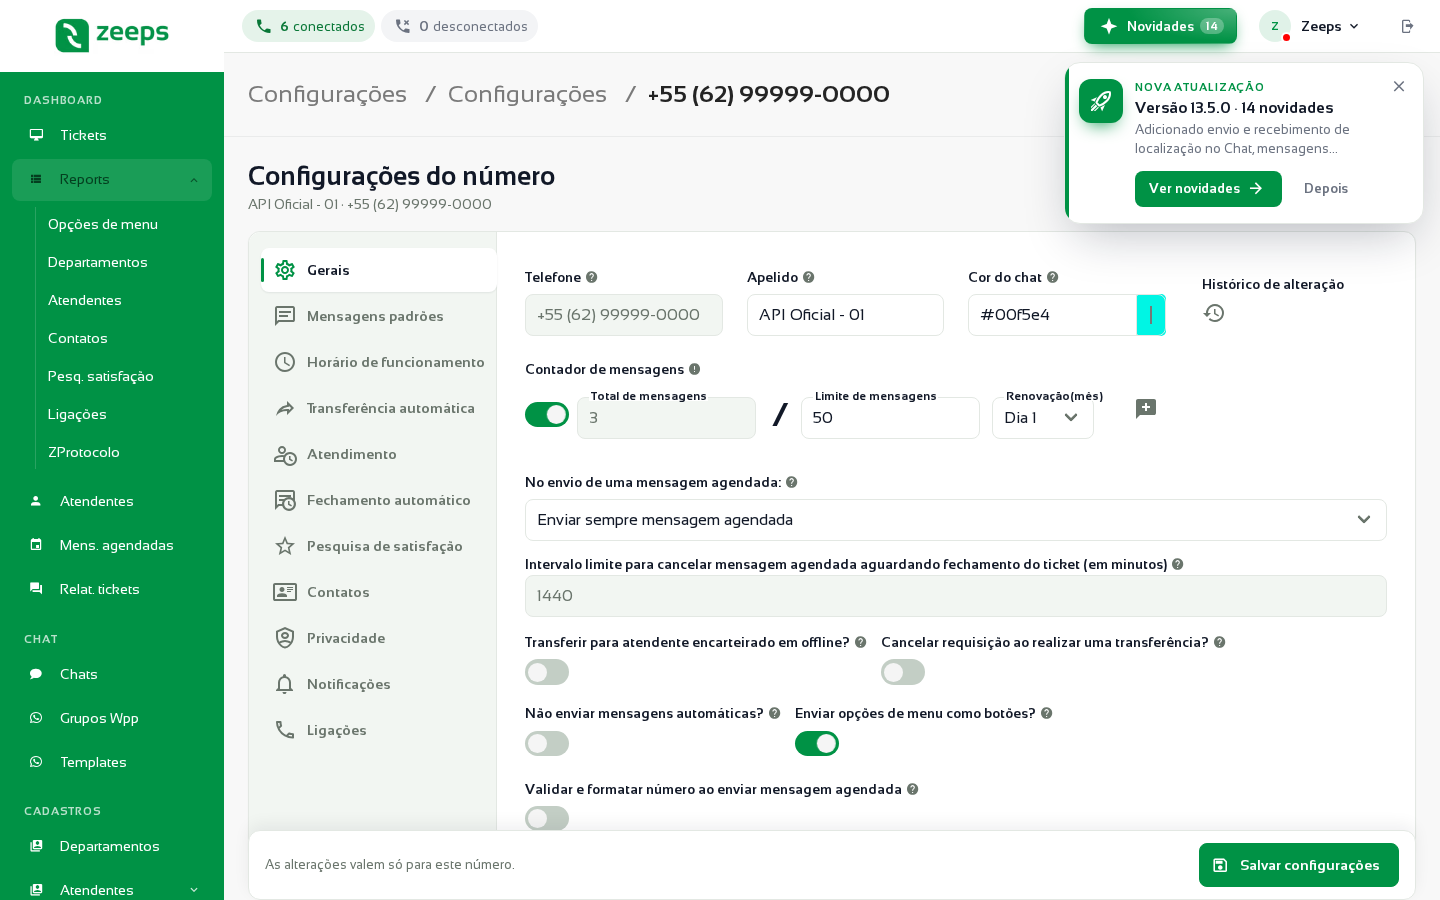The height and width of the screenshot is (900, 1440).
Task: Toggle Transferir para atendente encarteirado em offline
Action: 547,672
